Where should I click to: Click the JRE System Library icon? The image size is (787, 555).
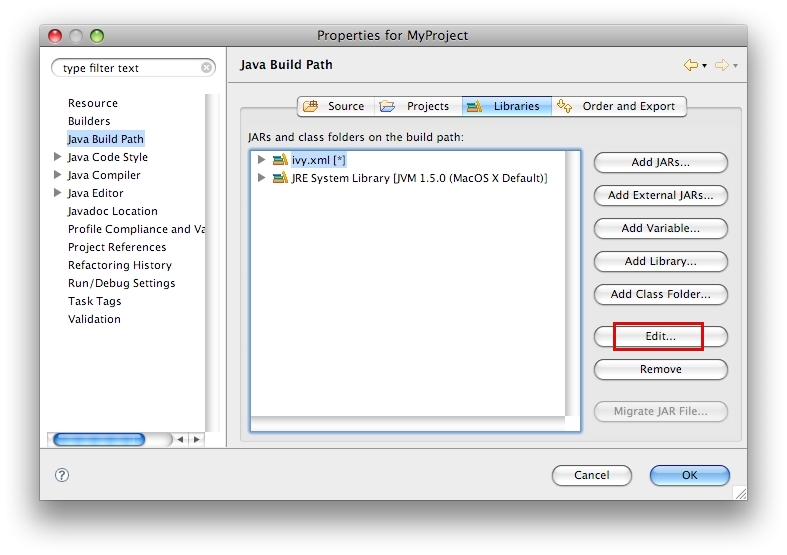pos(280,178)
